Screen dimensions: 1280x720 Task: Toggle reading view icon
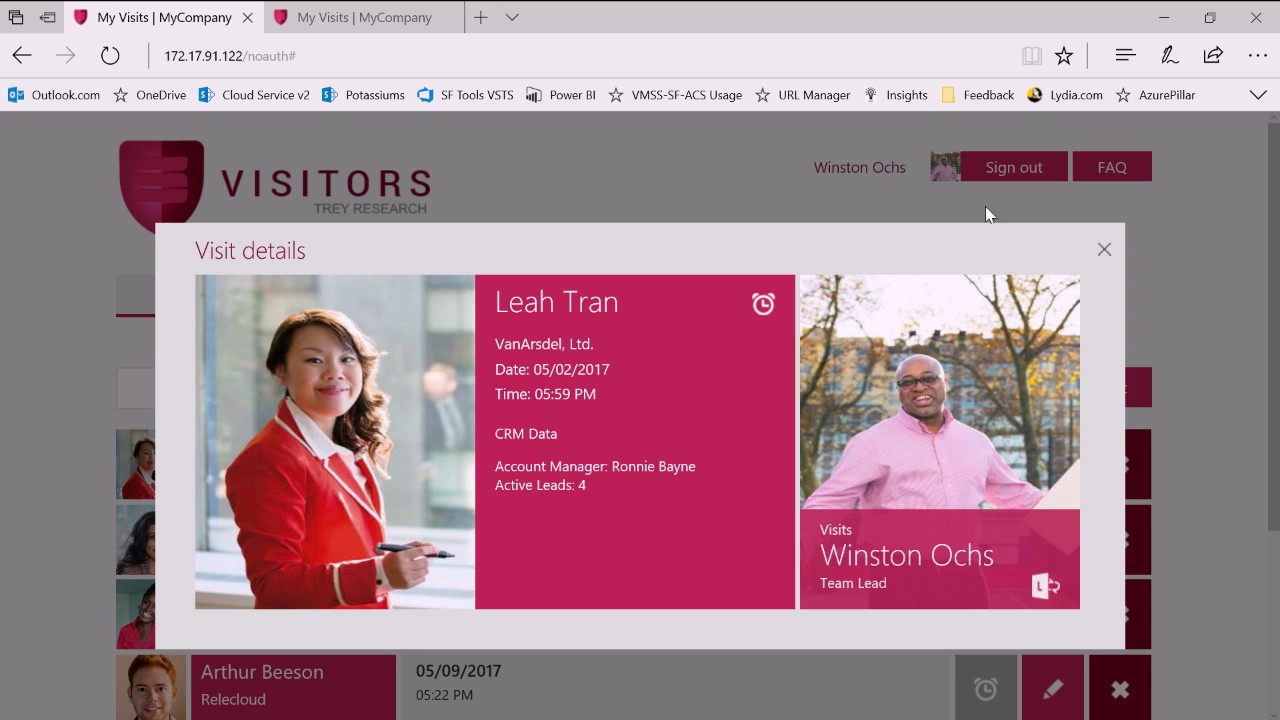pyautogui.click(x=1032, y=56)
